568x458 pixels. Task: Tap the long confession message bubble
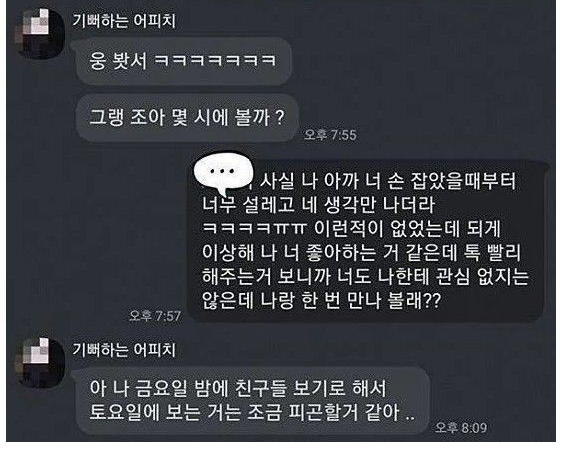[x=367, y=241]
